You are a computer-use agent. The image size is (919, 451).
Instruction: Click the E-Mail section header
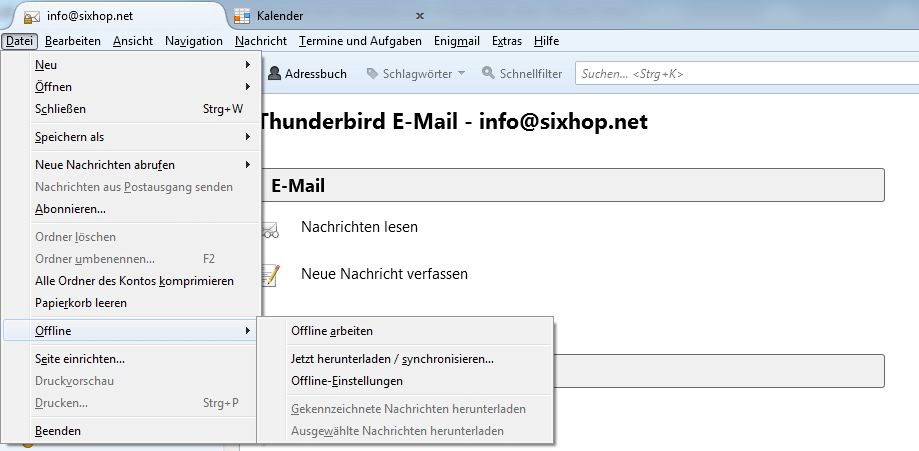[571, 186]
